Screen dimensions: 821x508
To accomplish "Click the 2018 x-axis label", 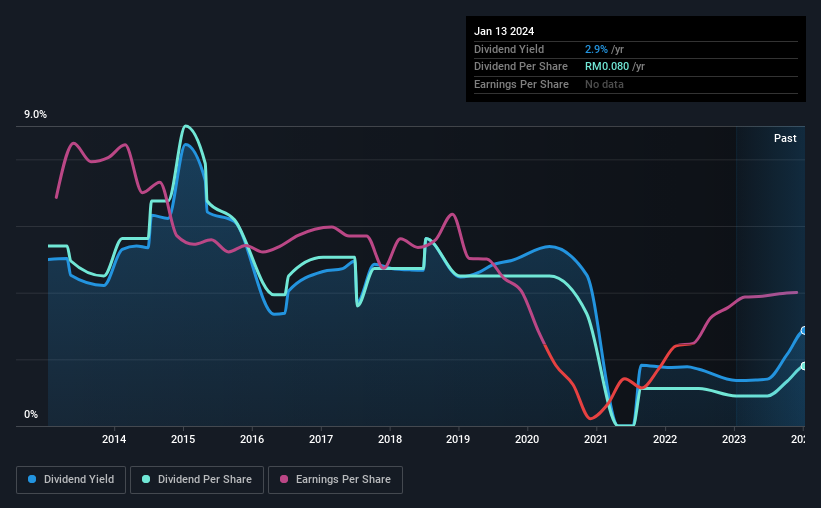I will pyautogui.click(x=390, y=439).
